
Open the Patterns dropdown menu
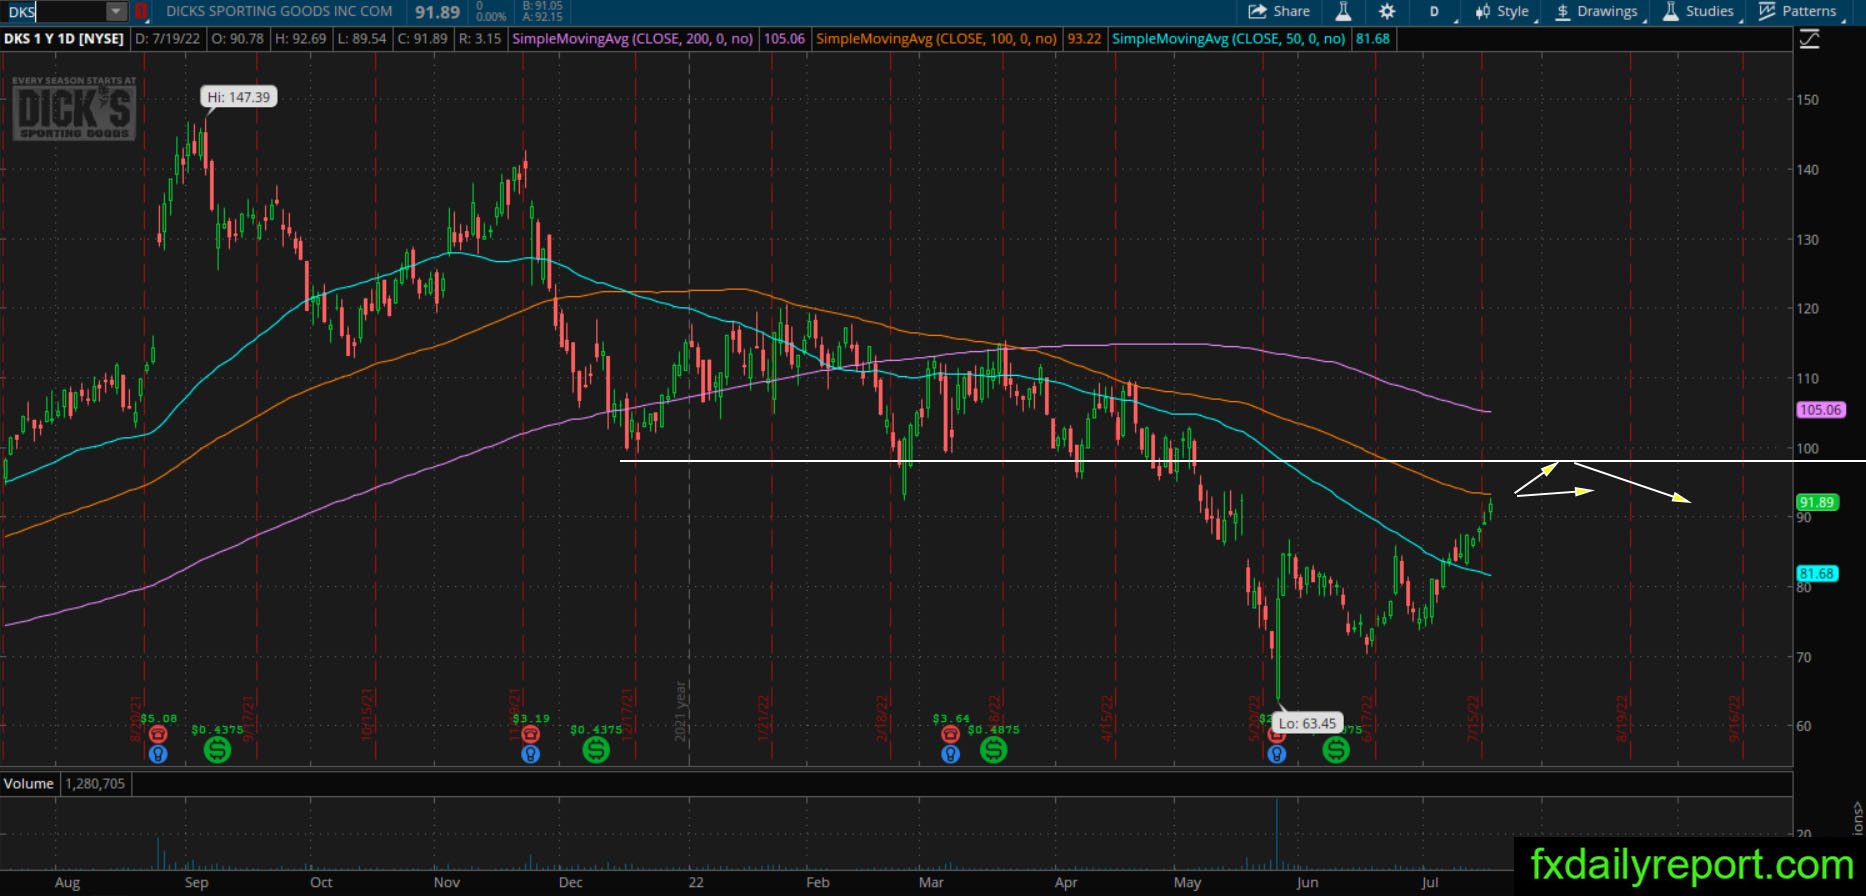pyautogui.click(x=1800, y=12)
